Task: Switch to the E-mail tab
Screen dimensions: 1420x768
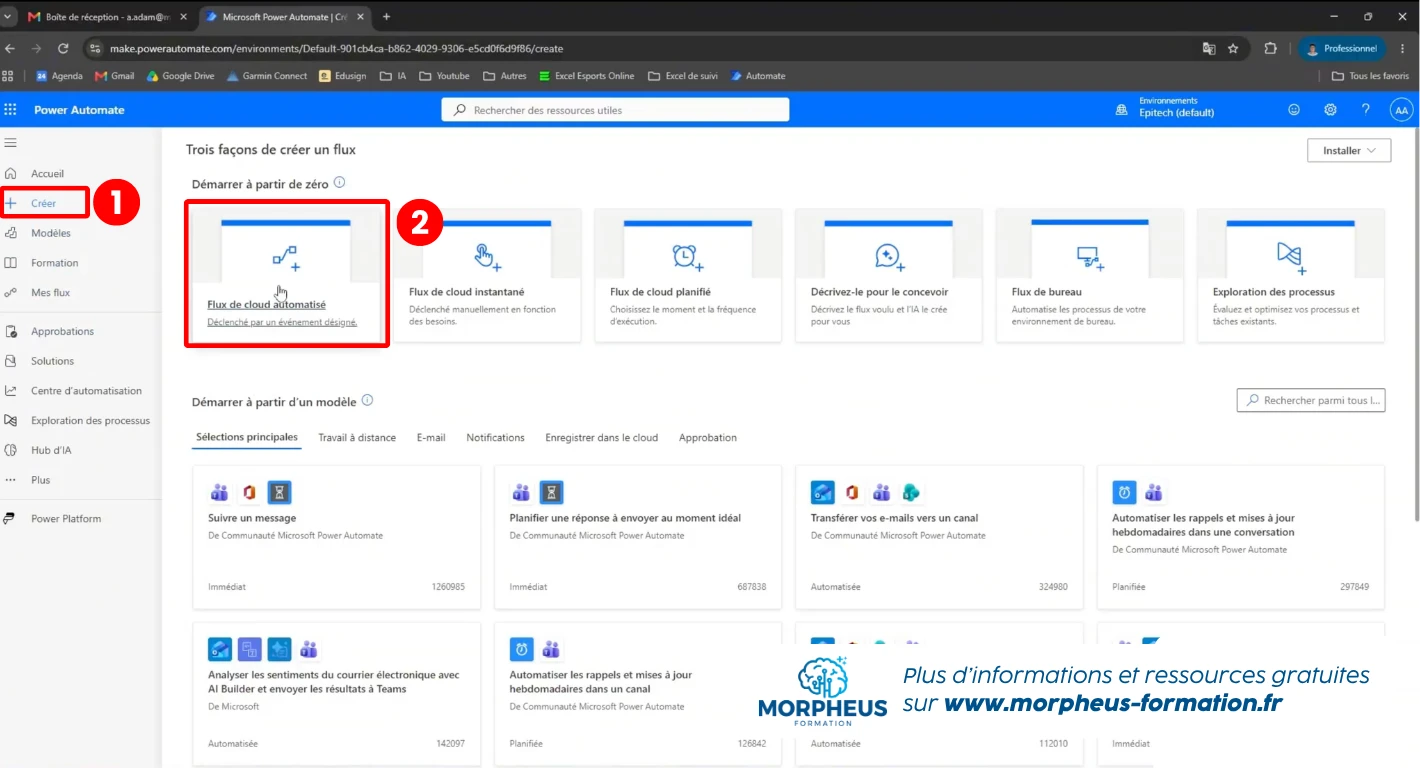Action: [431, 438]
